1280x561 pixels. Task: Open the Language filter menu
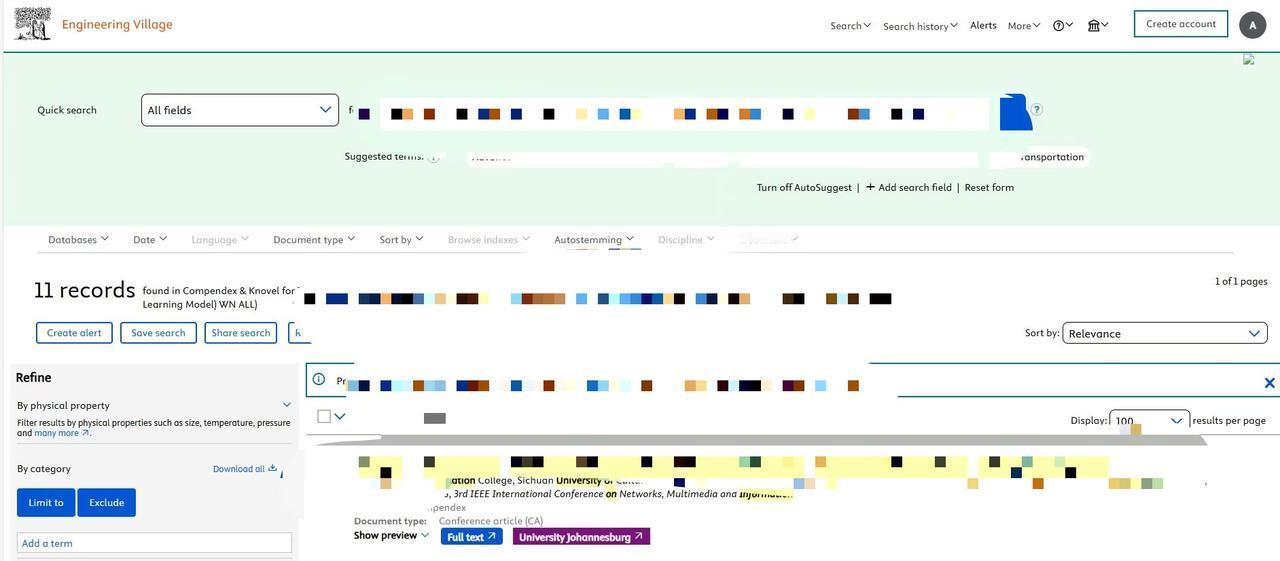(220, 239)
